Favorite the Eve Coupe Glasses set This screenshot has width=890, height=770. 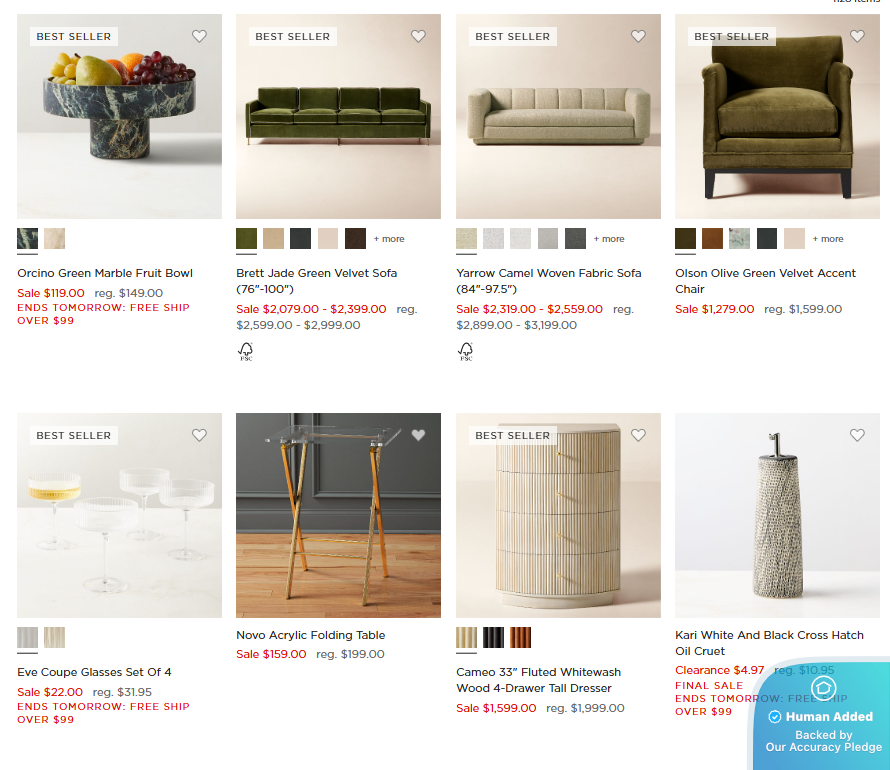[199, 435]
